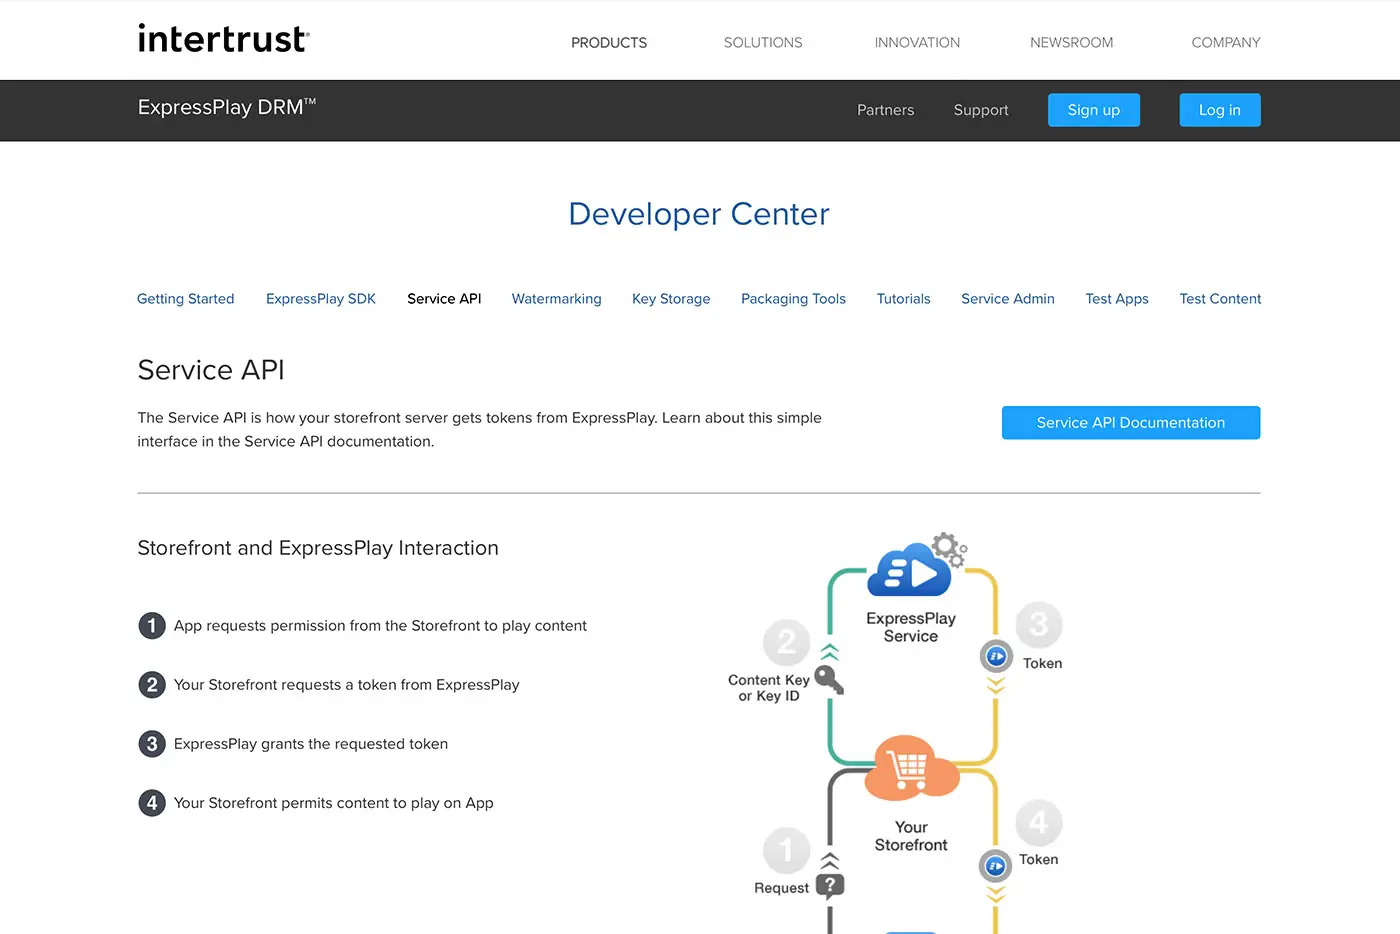The image size is (1400, 934).
Task: Click the orange storefront shopping cart icon
Action: [x=911, y=768]
